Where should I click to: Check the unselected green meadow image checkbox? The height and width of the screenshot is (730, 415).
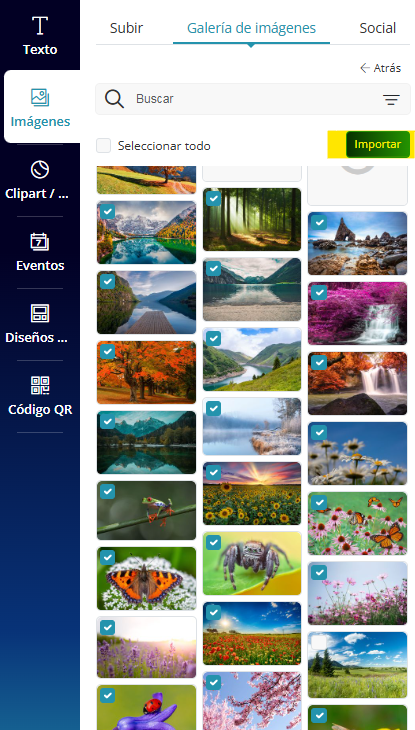click(x=319, y=642)
